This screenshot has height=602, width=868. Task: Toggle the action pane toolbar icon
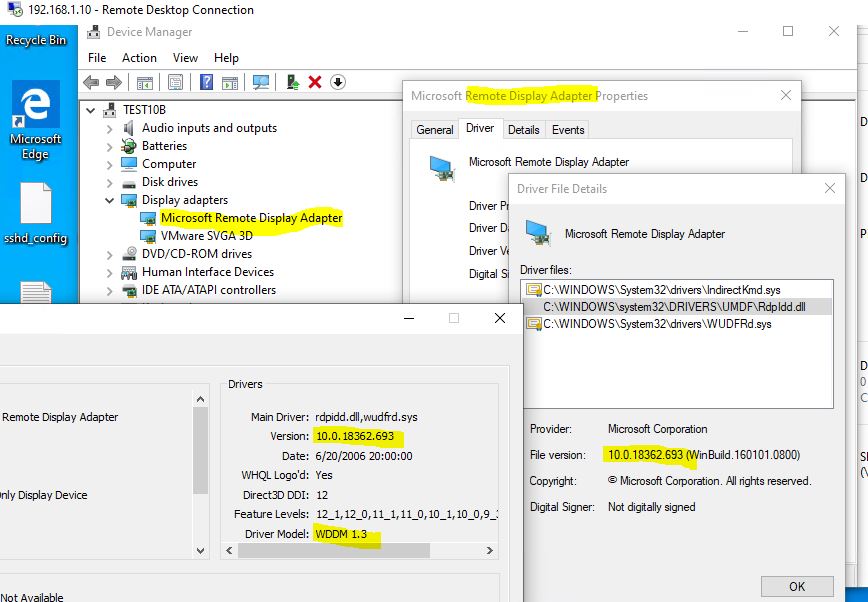(x=230, y=83)
